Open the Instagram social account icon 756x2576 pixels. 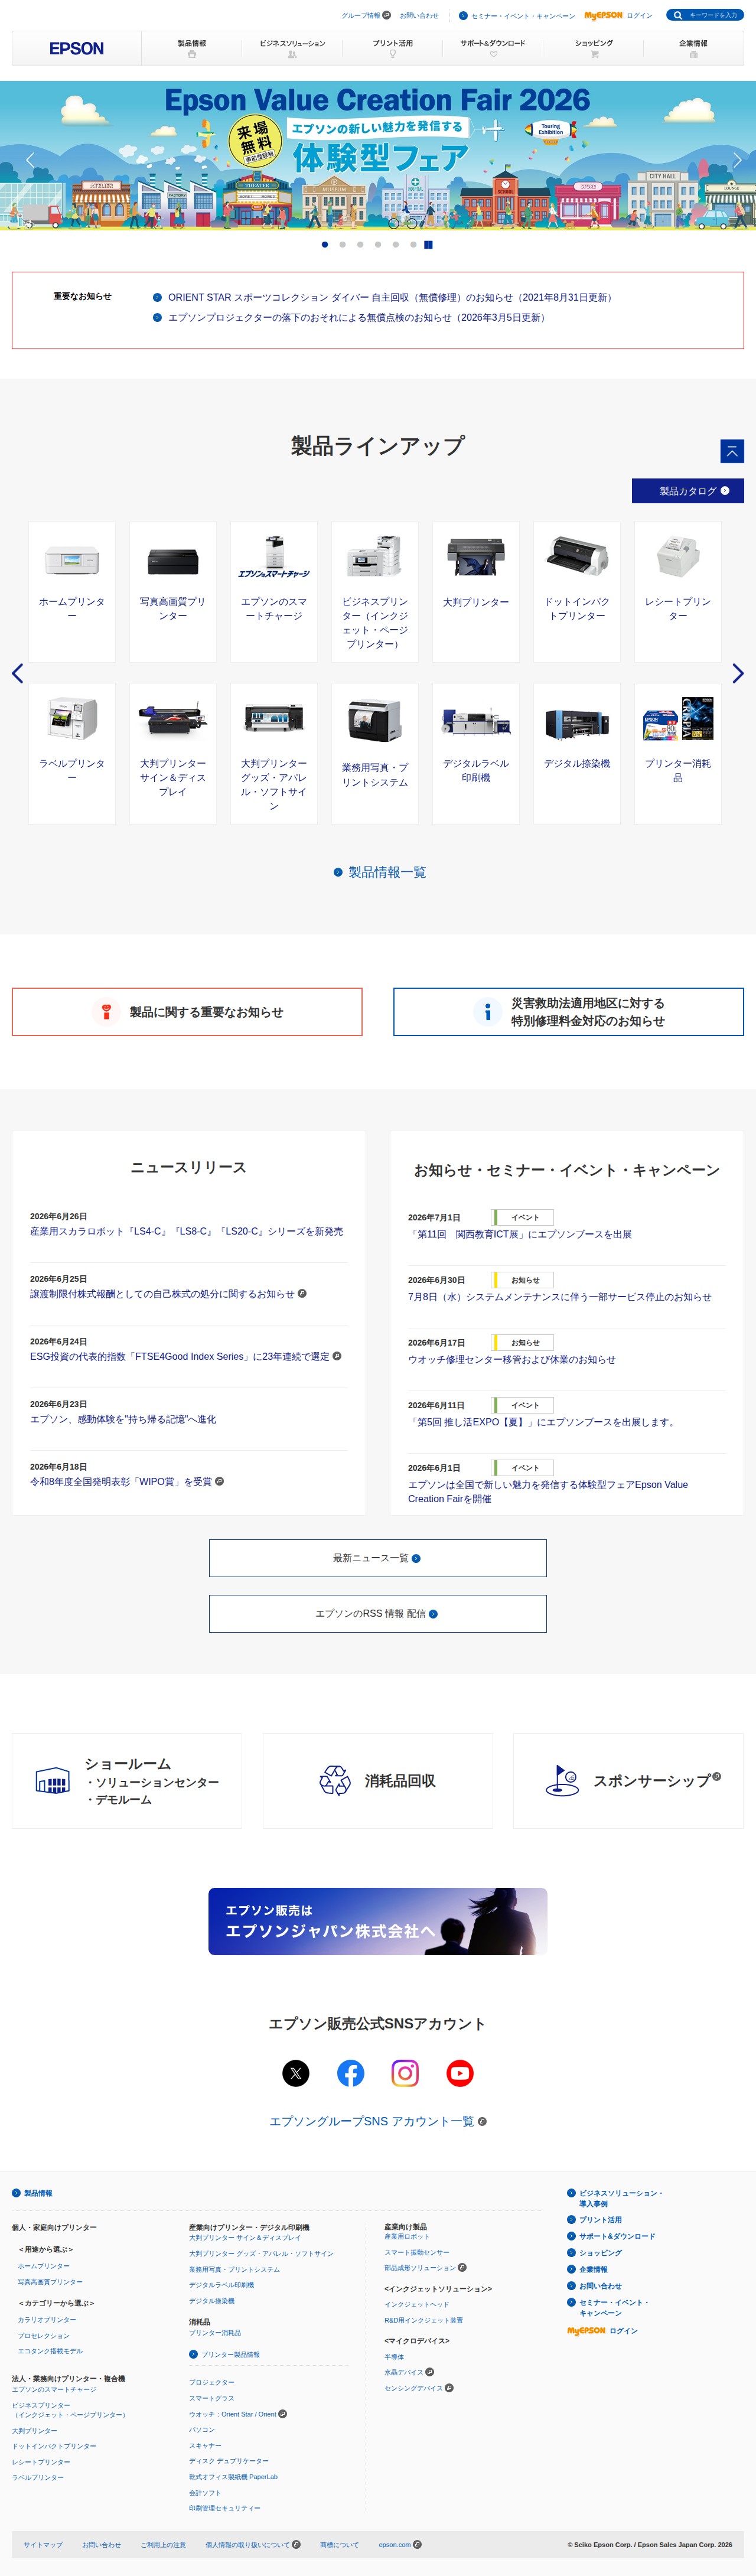(x=405, y=2073)
